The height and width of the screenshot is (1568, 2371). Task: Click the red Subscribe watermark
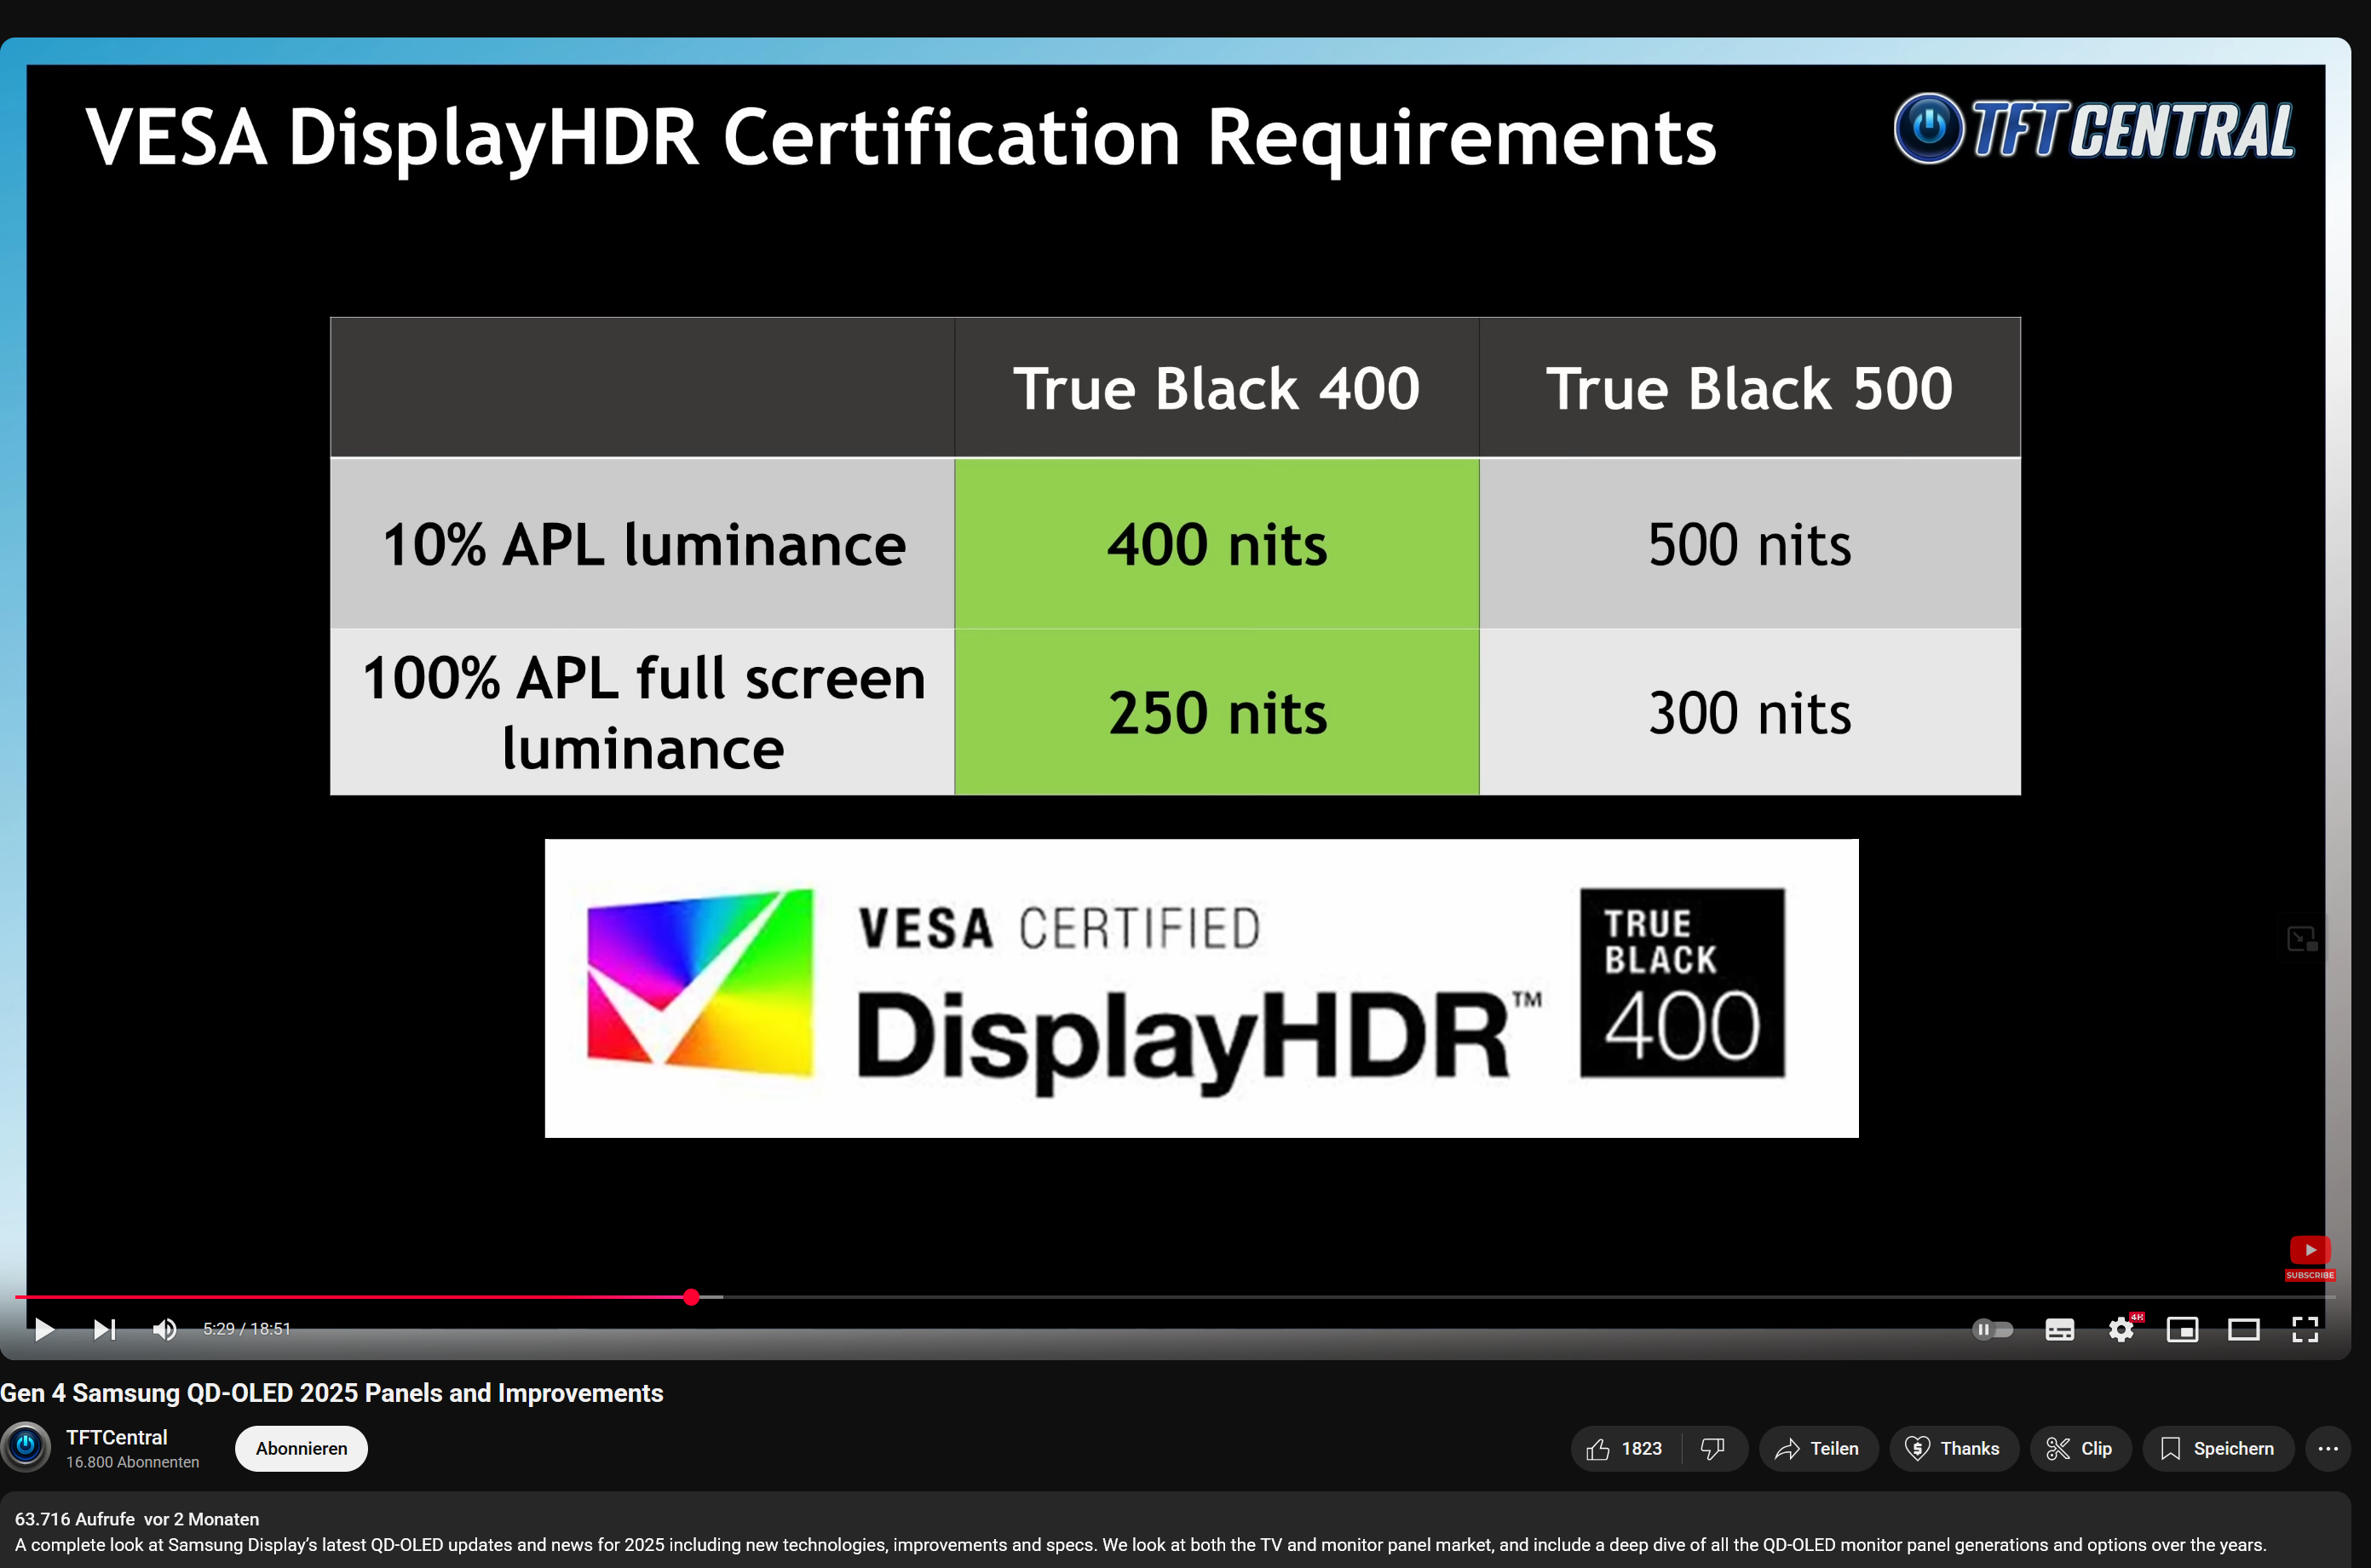point(2309,1256)
